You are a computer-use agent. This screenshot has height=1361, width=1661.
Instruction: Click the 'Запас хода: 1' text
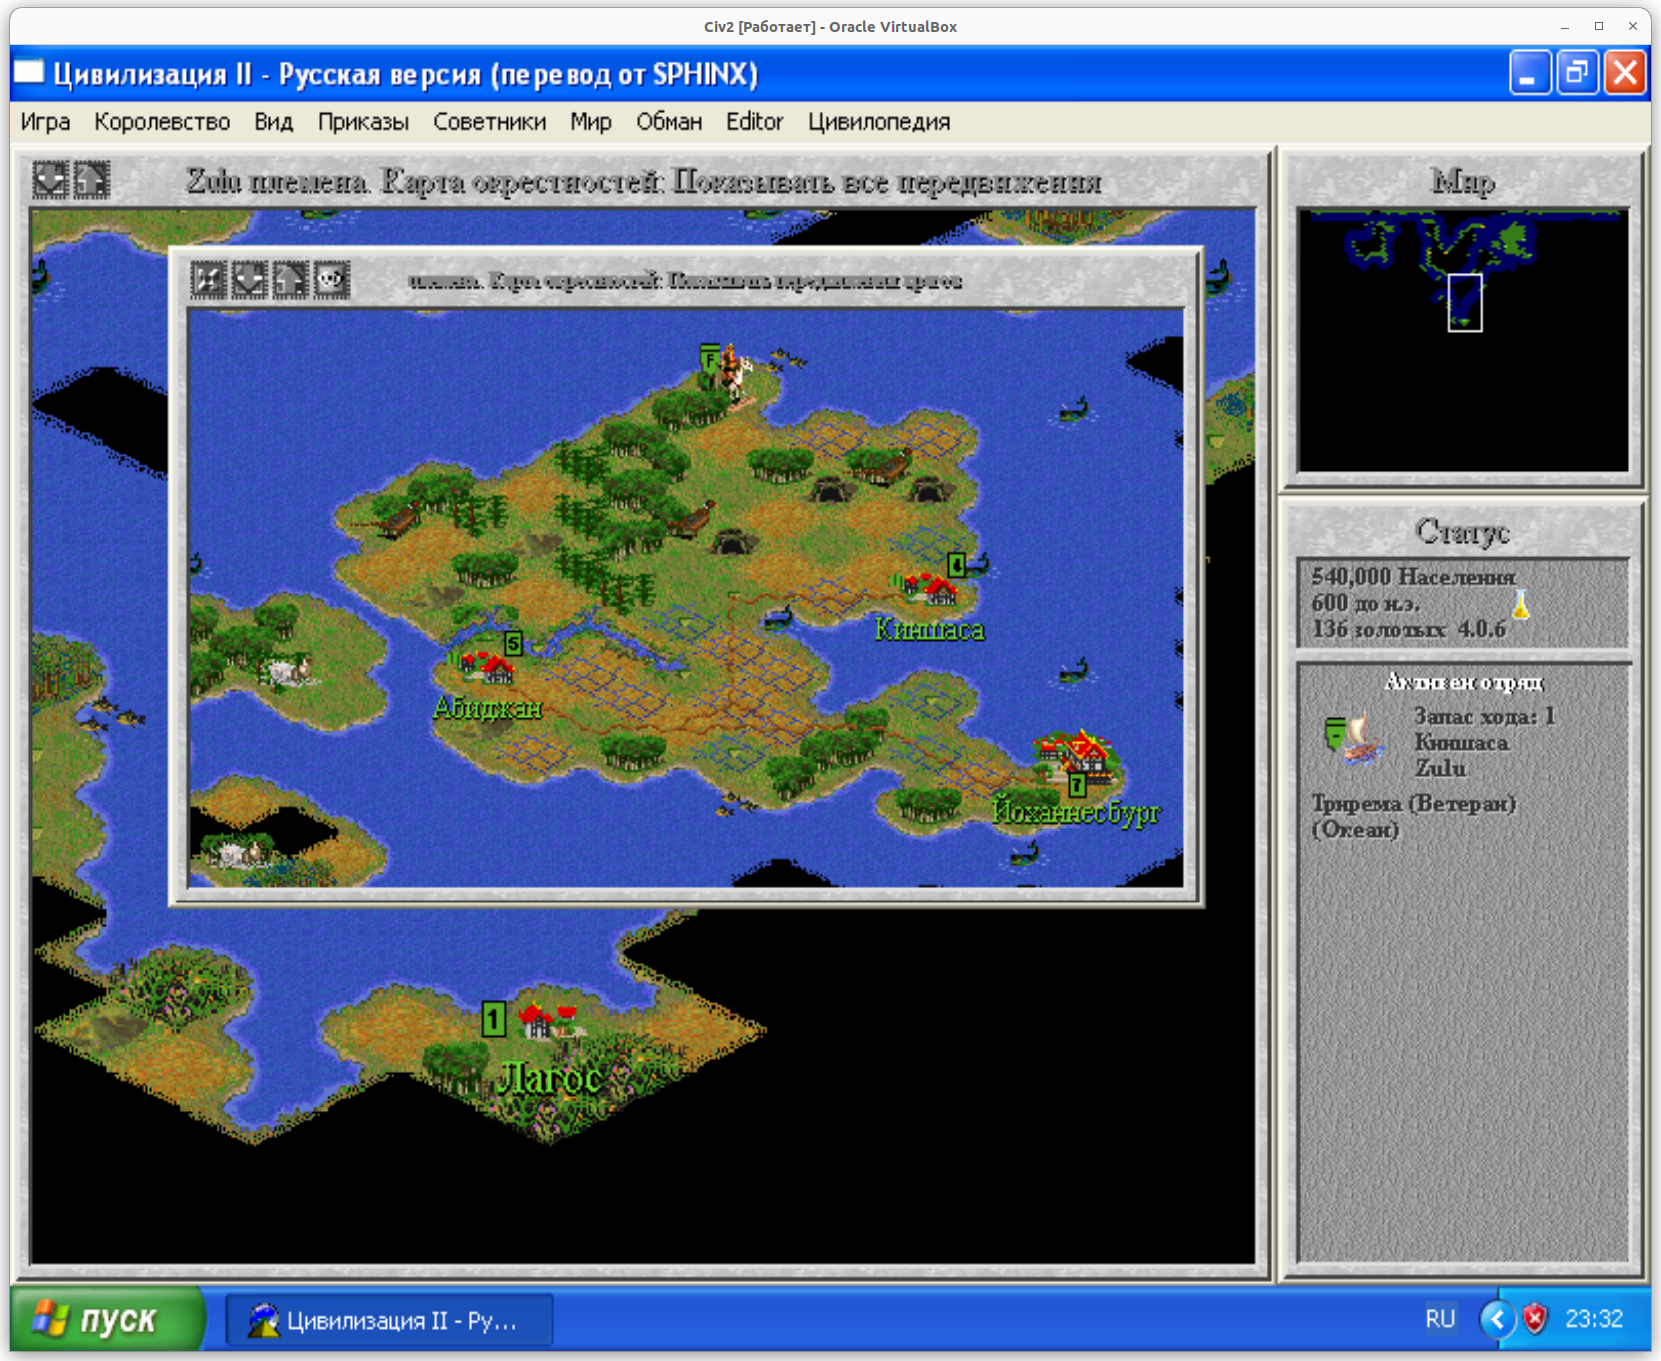point(1484,716)
